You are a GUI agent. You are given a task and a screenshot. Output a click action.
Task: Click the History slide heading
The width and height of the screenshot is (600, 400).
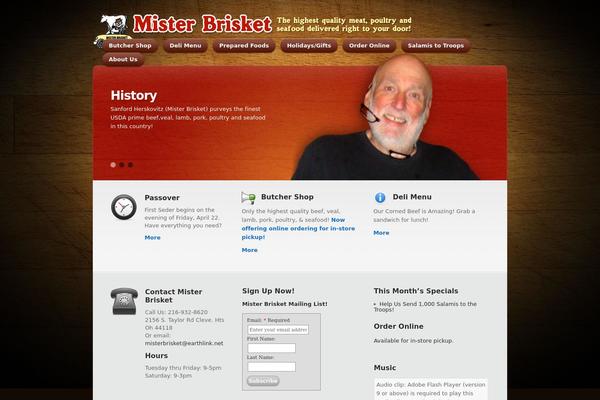134,95
